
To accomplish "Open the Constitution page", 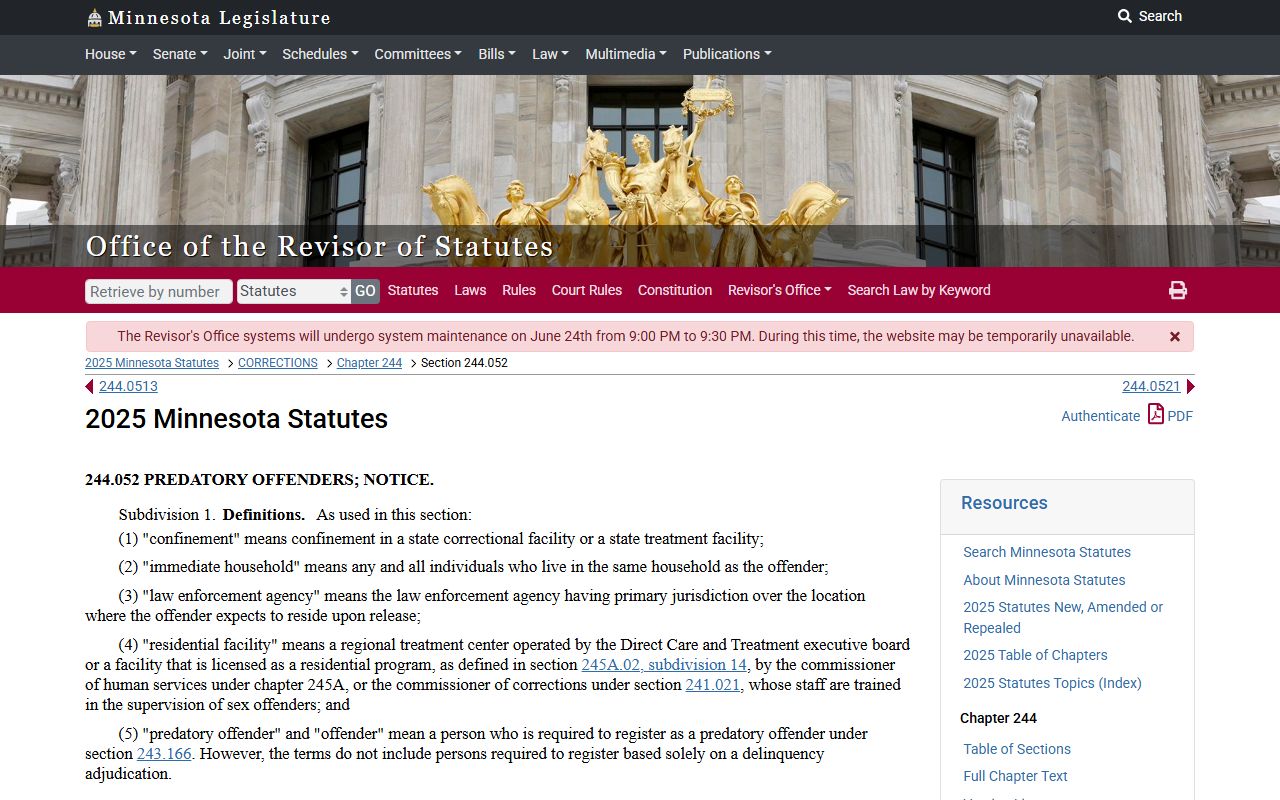I will tap(675, 290).
